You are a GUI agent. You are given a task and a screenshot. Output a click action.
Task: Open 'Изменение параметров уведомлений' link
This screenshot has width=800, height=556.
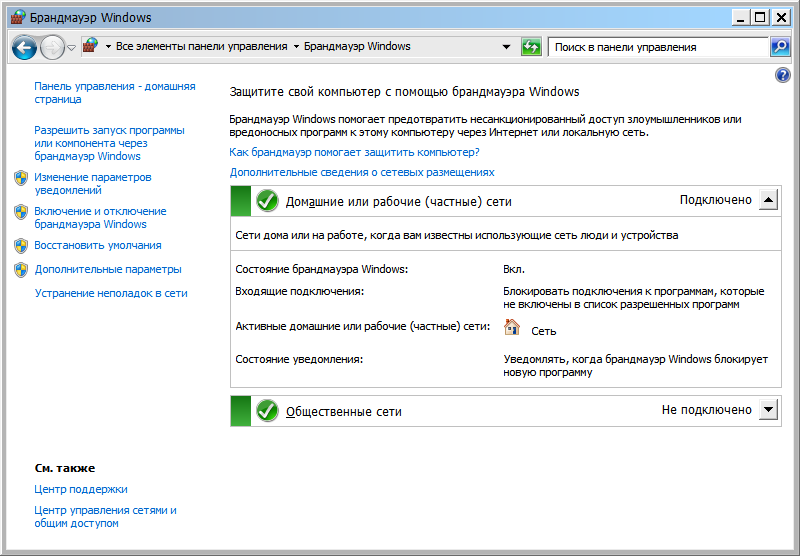point(93,184)
